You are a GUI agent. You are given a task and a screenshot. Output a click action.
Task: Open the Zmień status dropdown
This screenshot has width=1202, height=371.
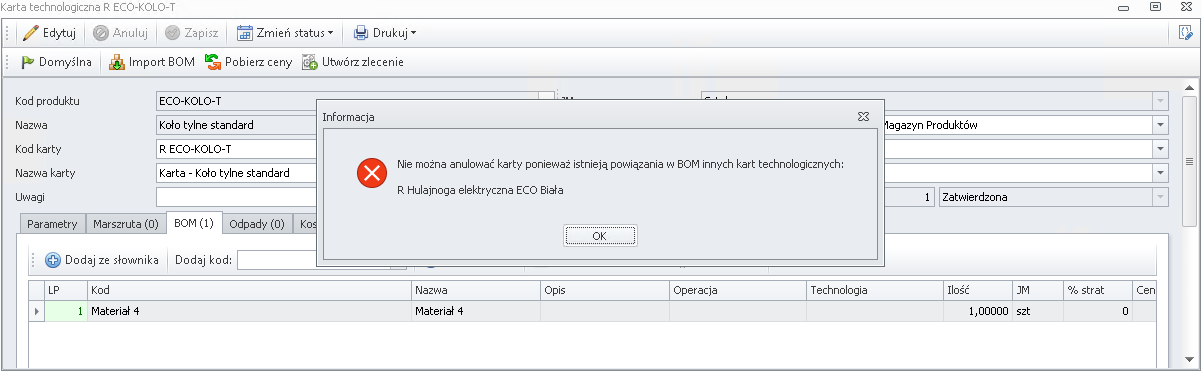coord(285,32)
